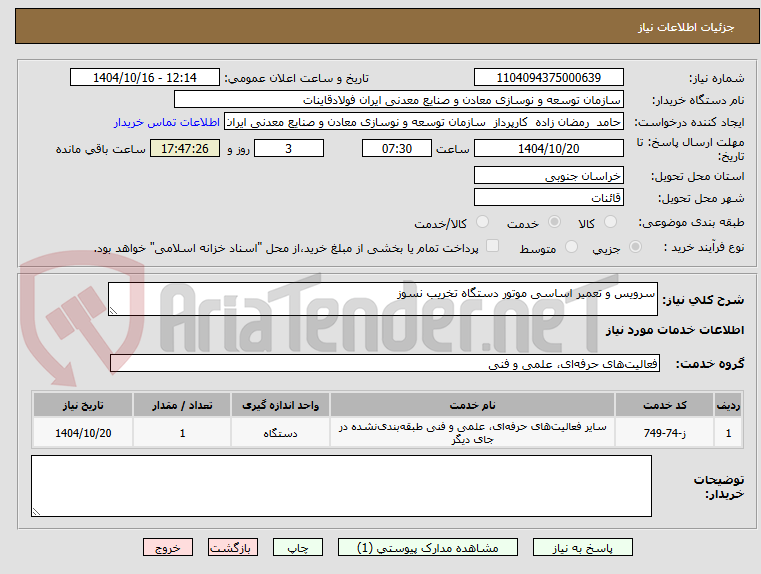Click the remaining time field 17:47:26
Viewport: 761px width, 574px height.
pos(184,148)
